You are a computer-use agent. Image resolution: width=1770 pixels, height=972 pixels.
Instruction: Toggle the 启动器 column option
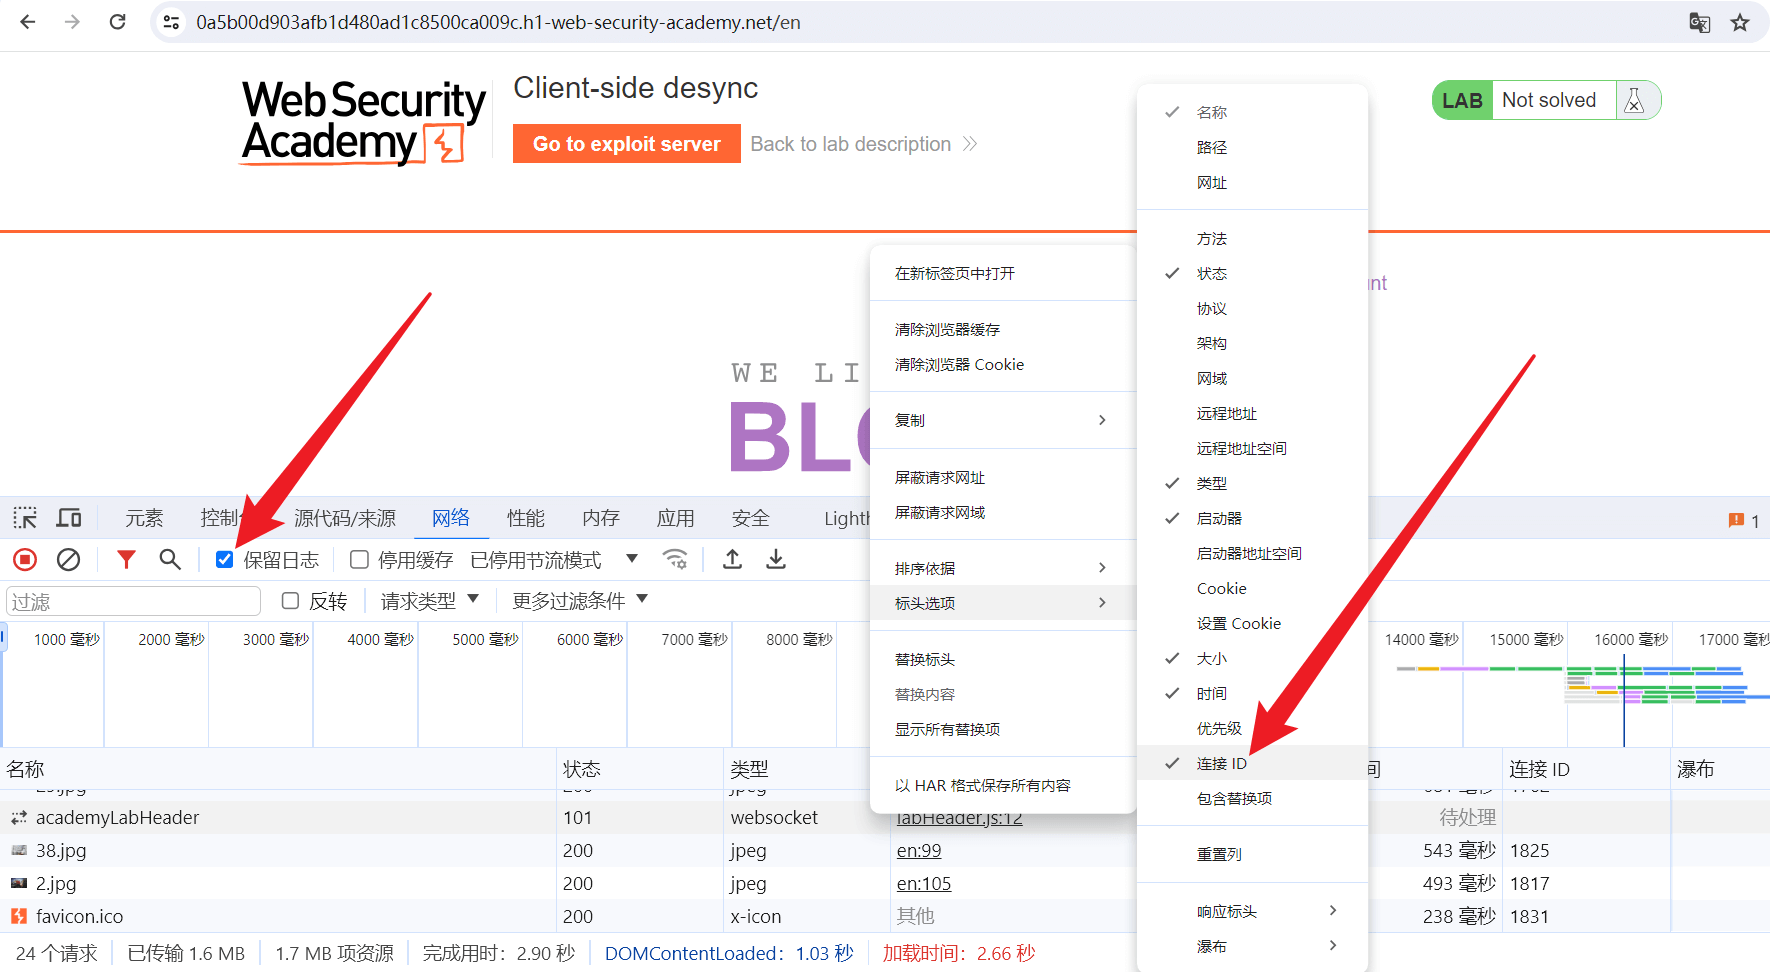(1252, 518)
